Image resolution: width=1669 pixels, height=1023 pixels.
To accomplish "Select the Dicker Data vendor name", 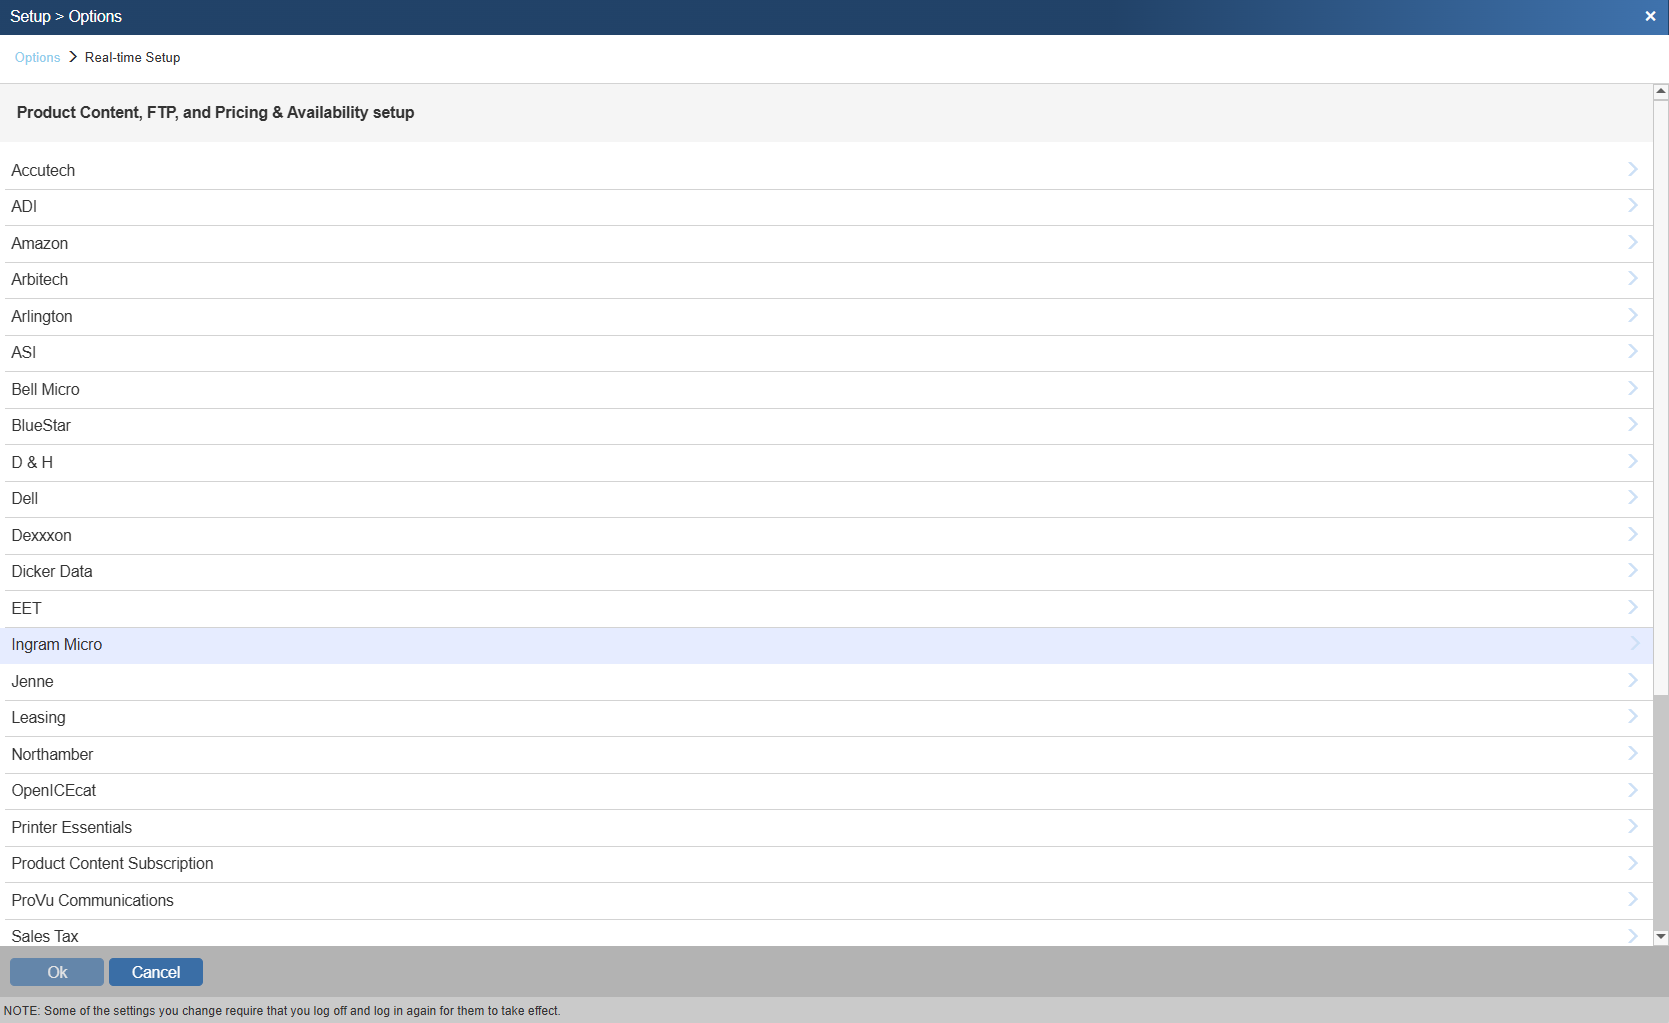I will pyautogui.click(x=52, y=571).
